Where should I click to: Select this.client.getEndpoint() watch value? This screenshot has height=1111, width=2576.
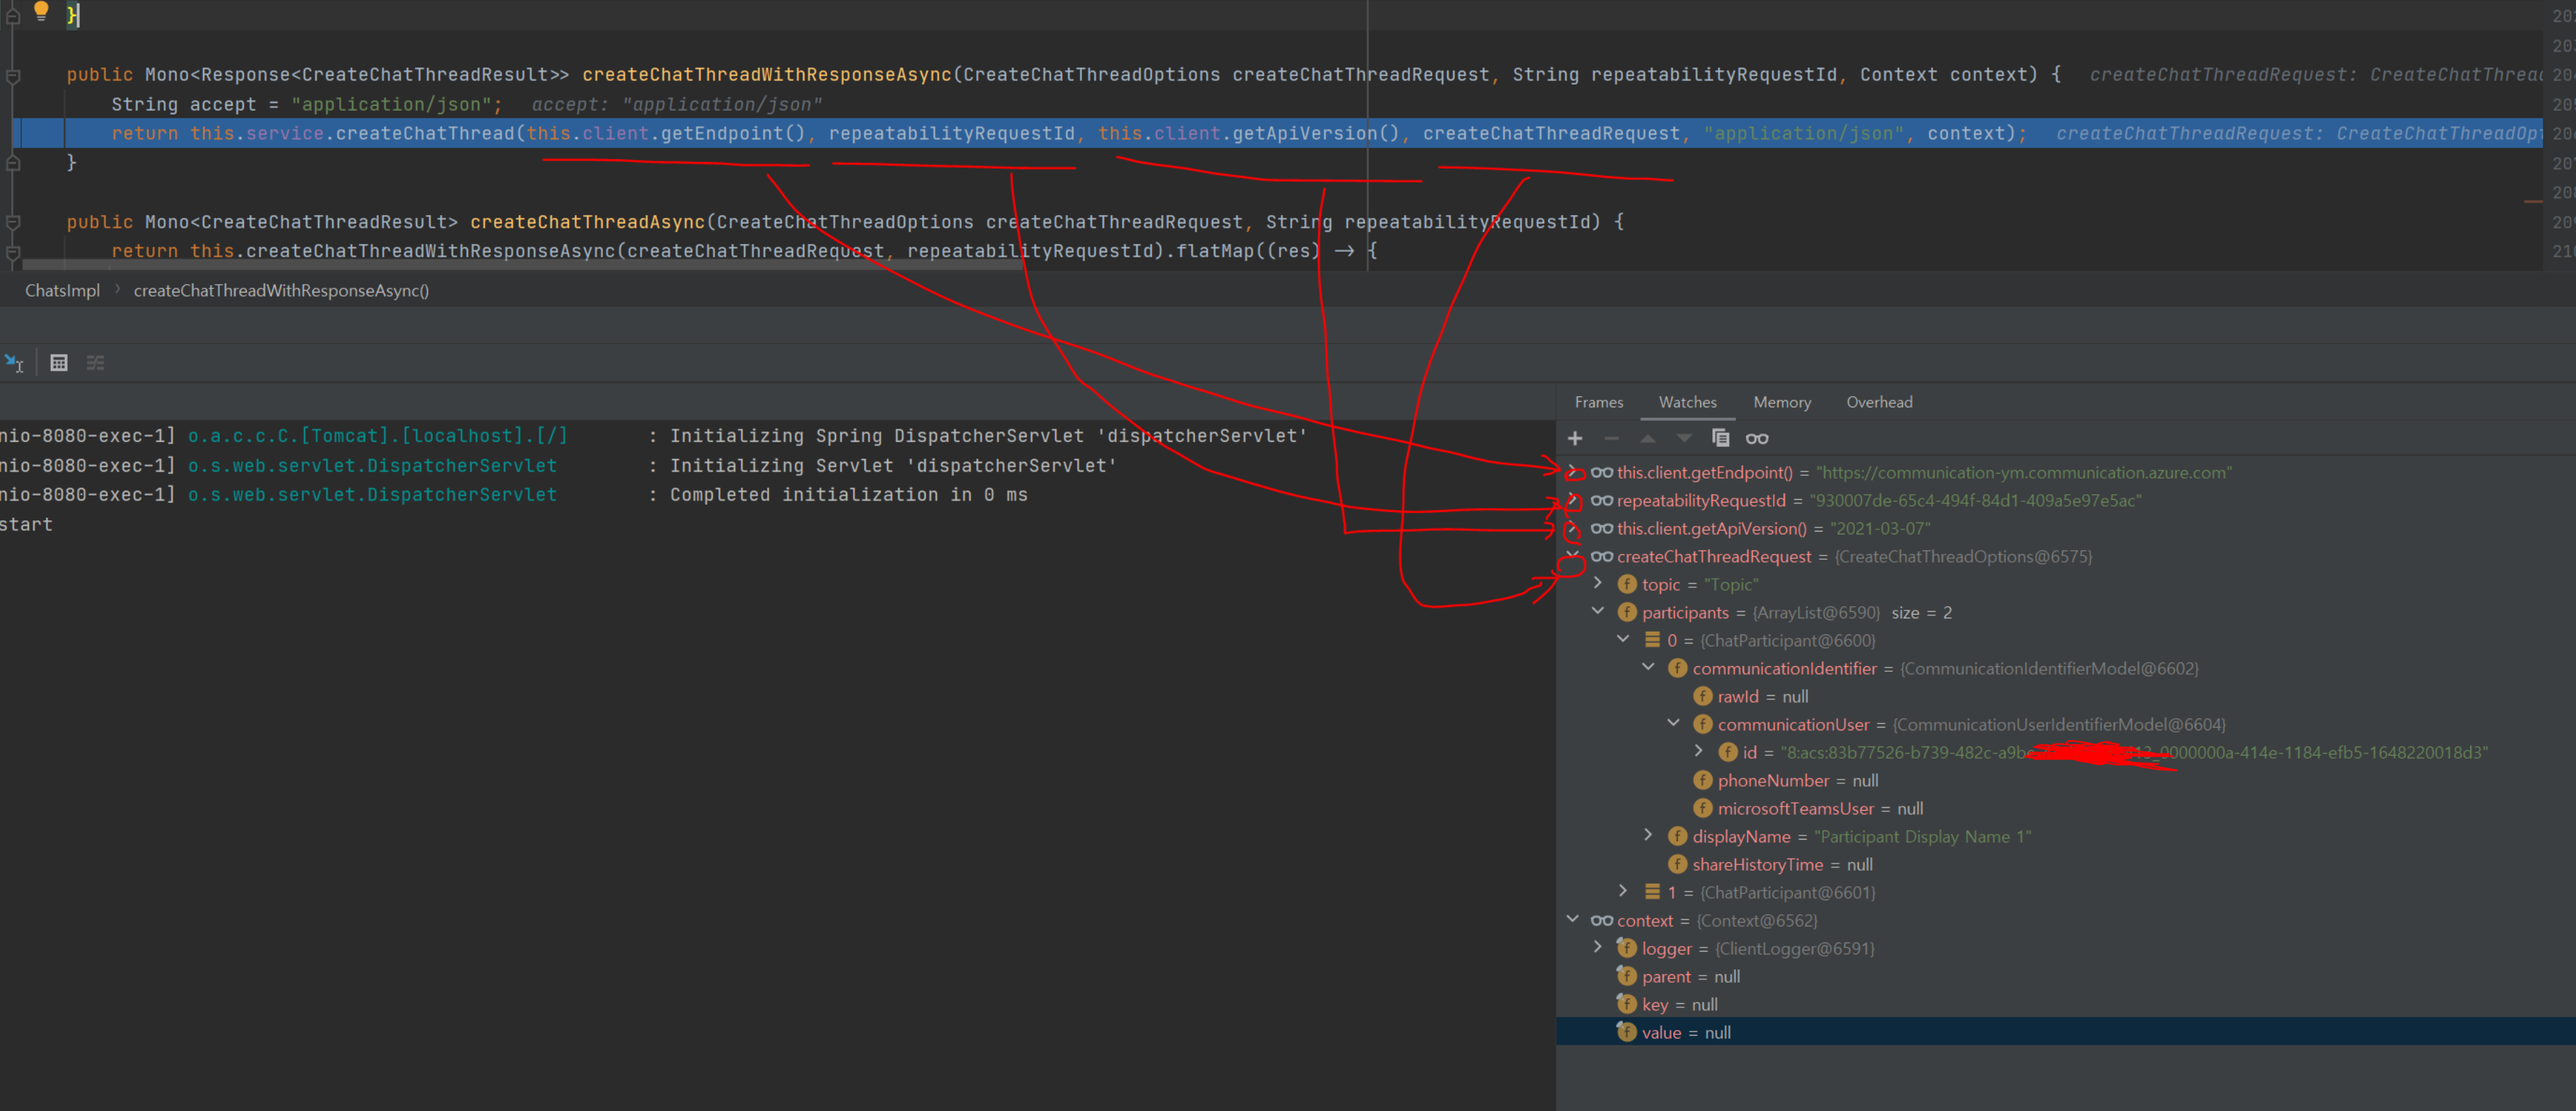coord(2023,472)
